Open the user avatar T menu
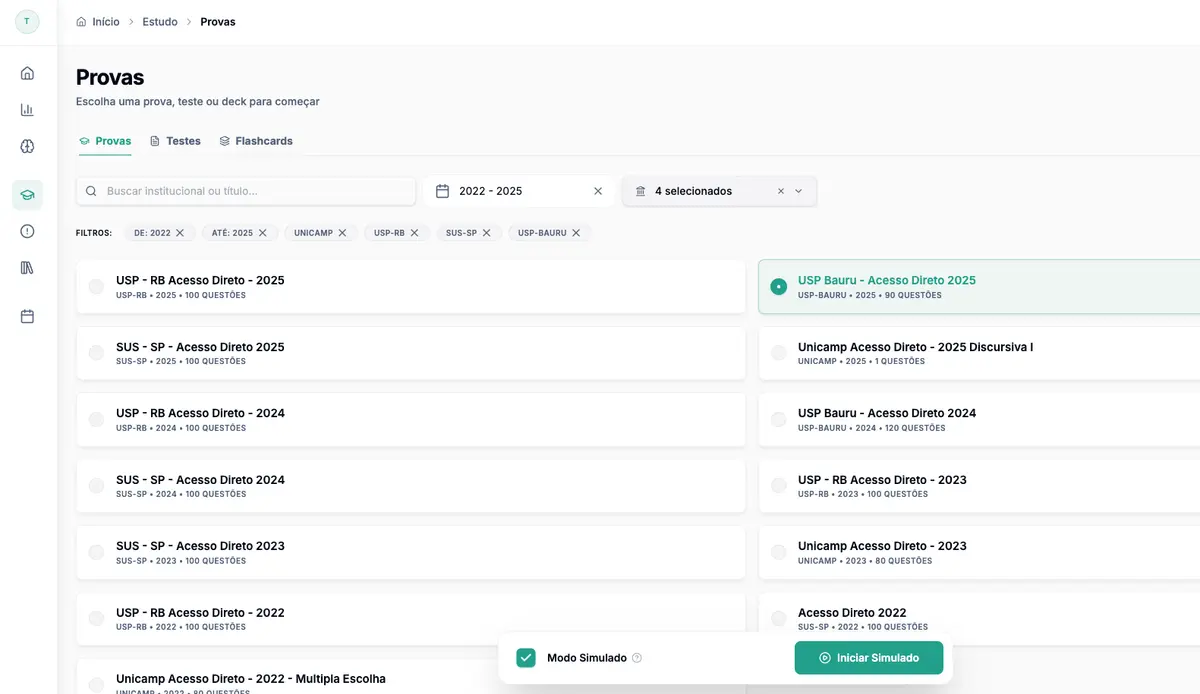Viewport: 1200px width, 694px height. (27, 21)
